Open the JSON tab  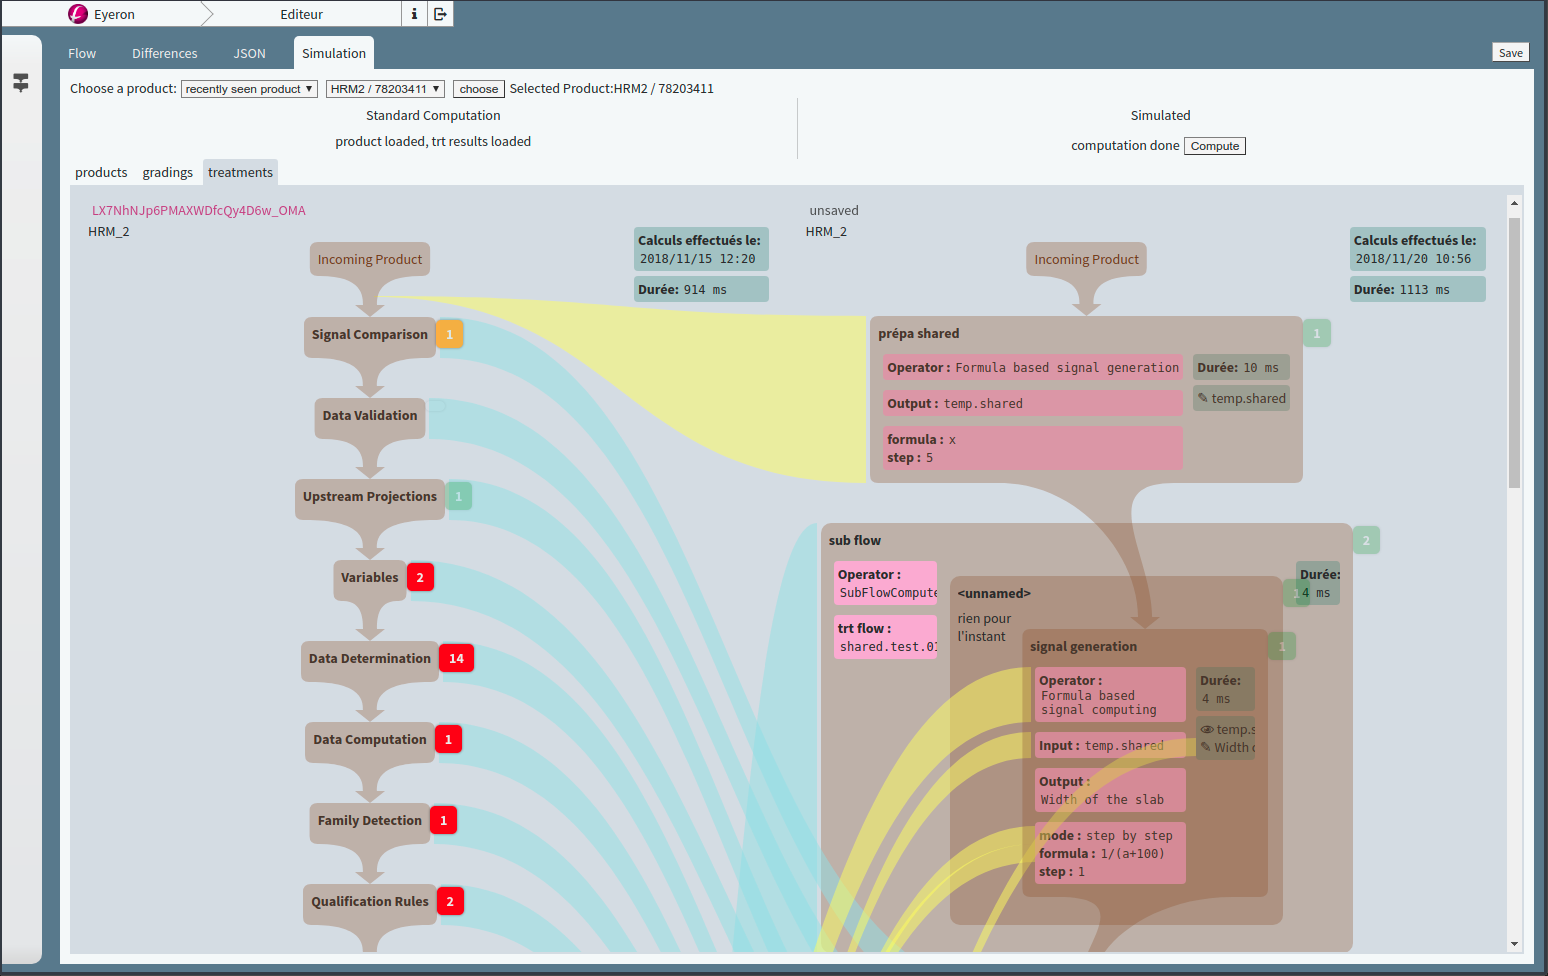tap(250, 54)
